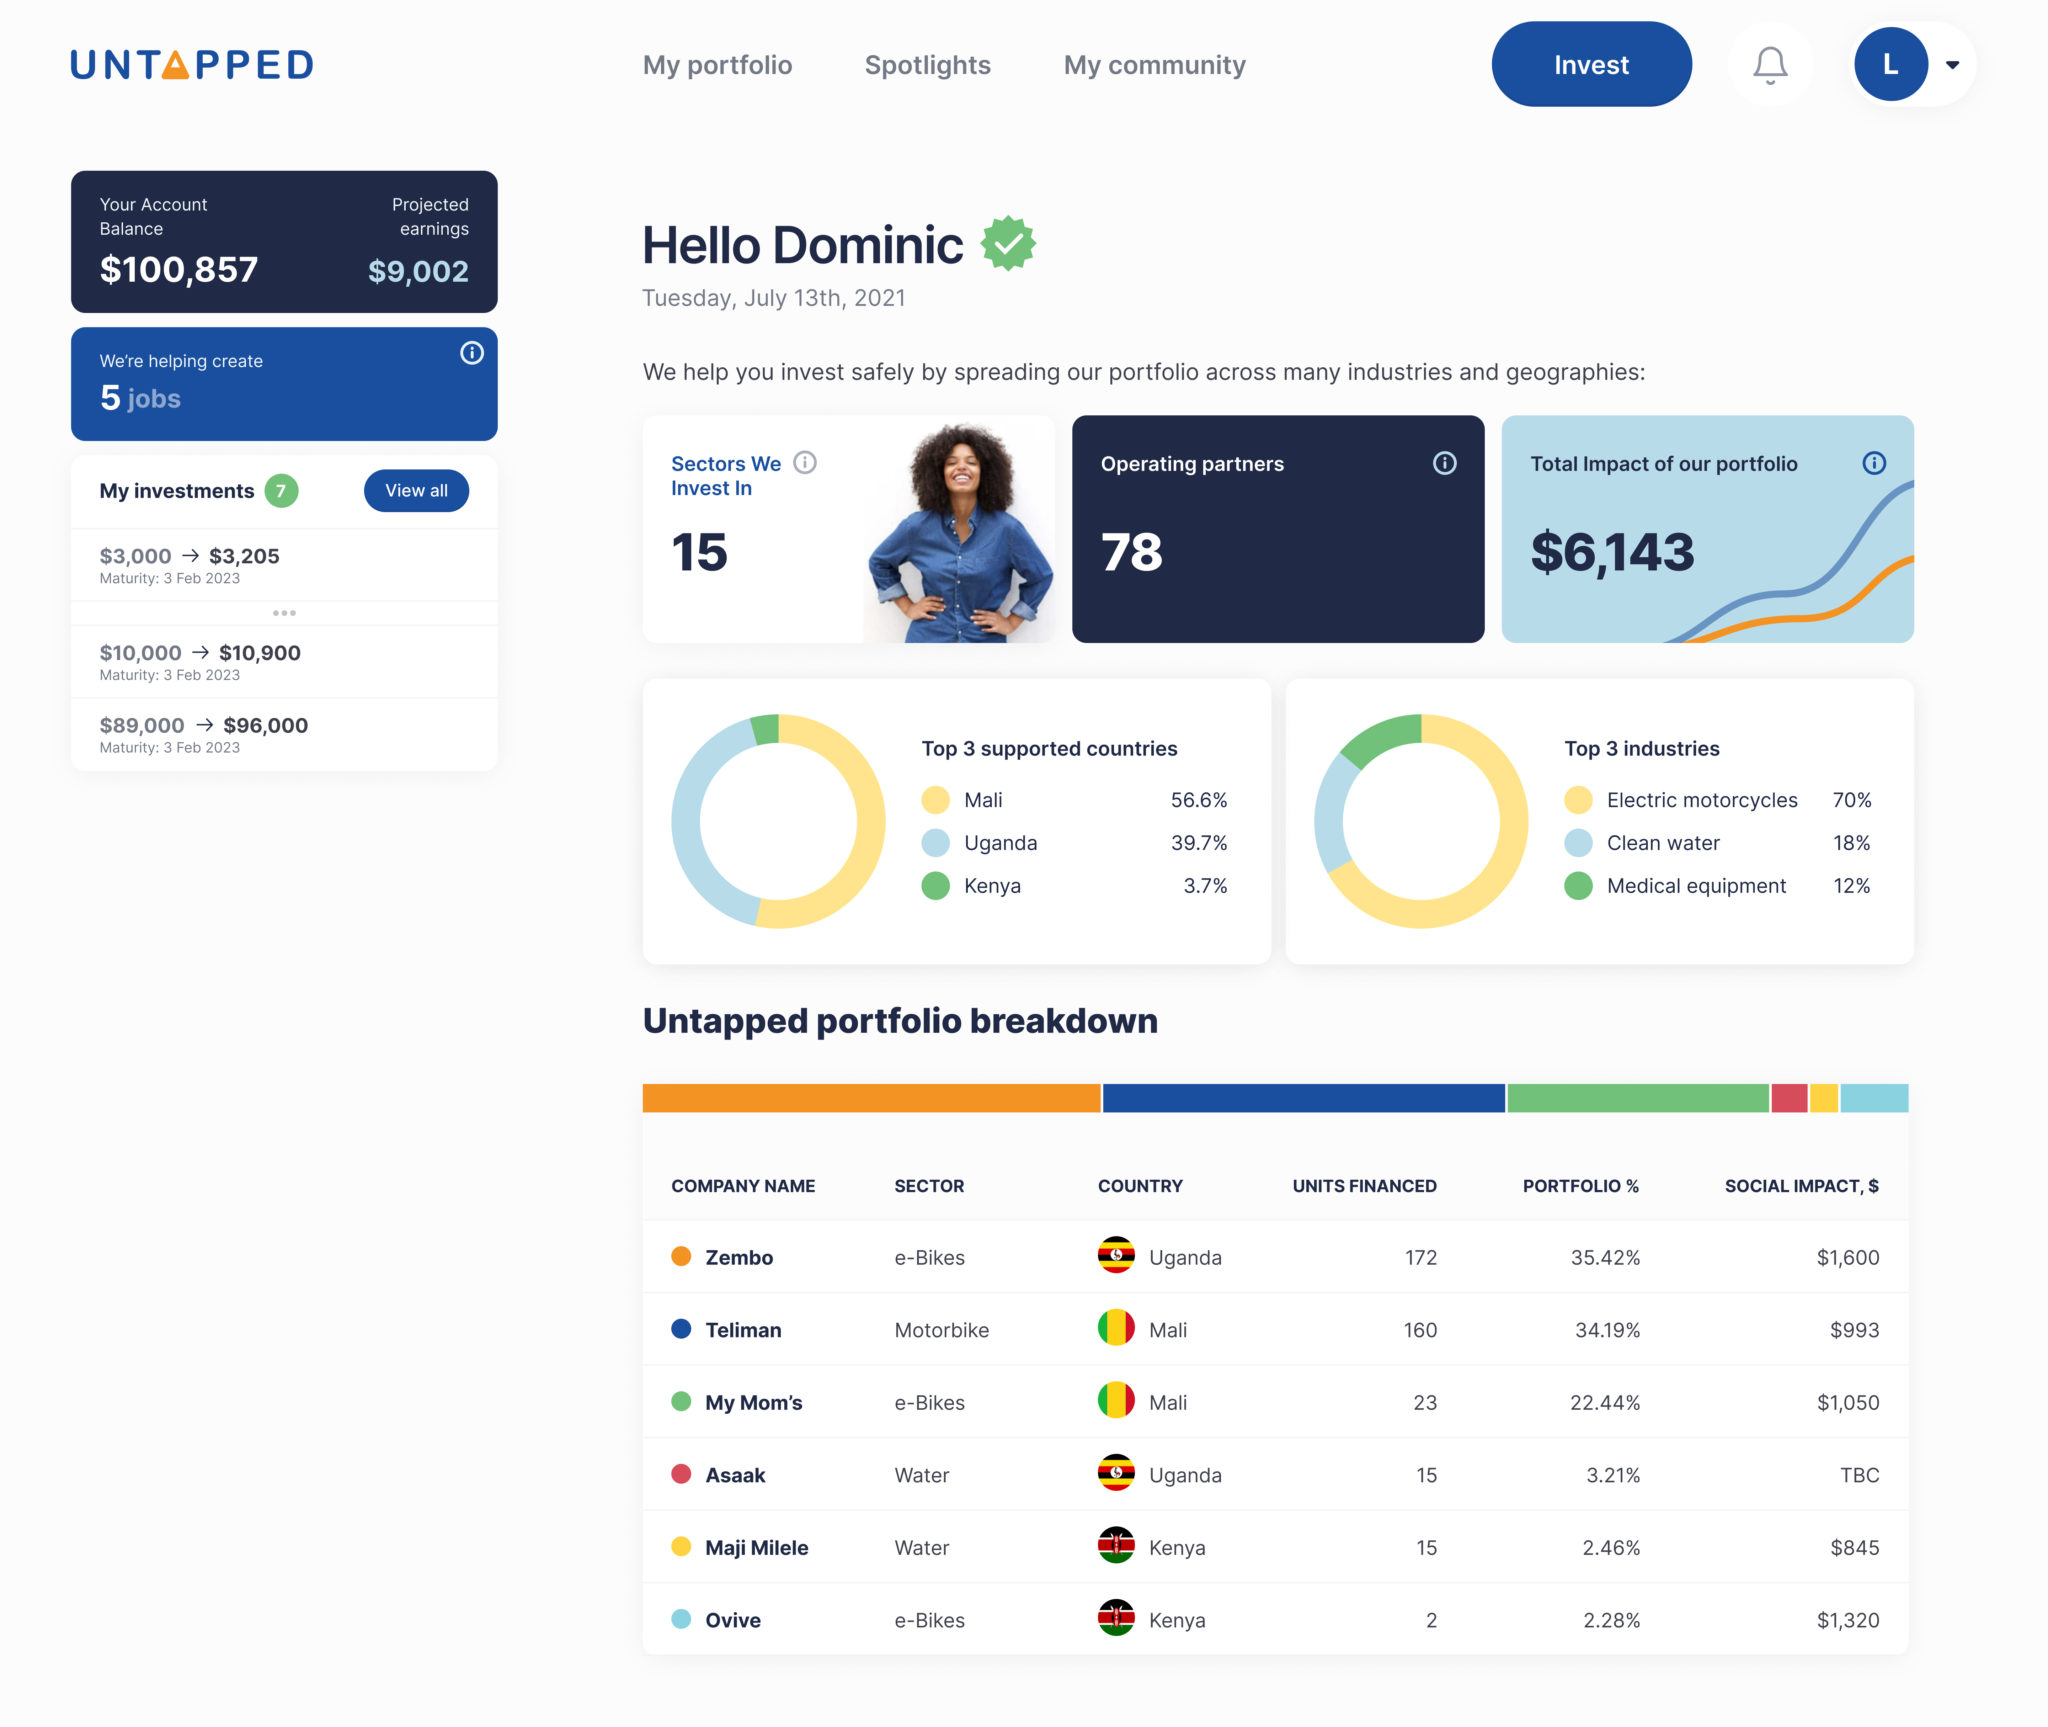Click the Uganda flag in the Zembo row
This screenshot has height=1727, width=2048.
[1116, 1257]
